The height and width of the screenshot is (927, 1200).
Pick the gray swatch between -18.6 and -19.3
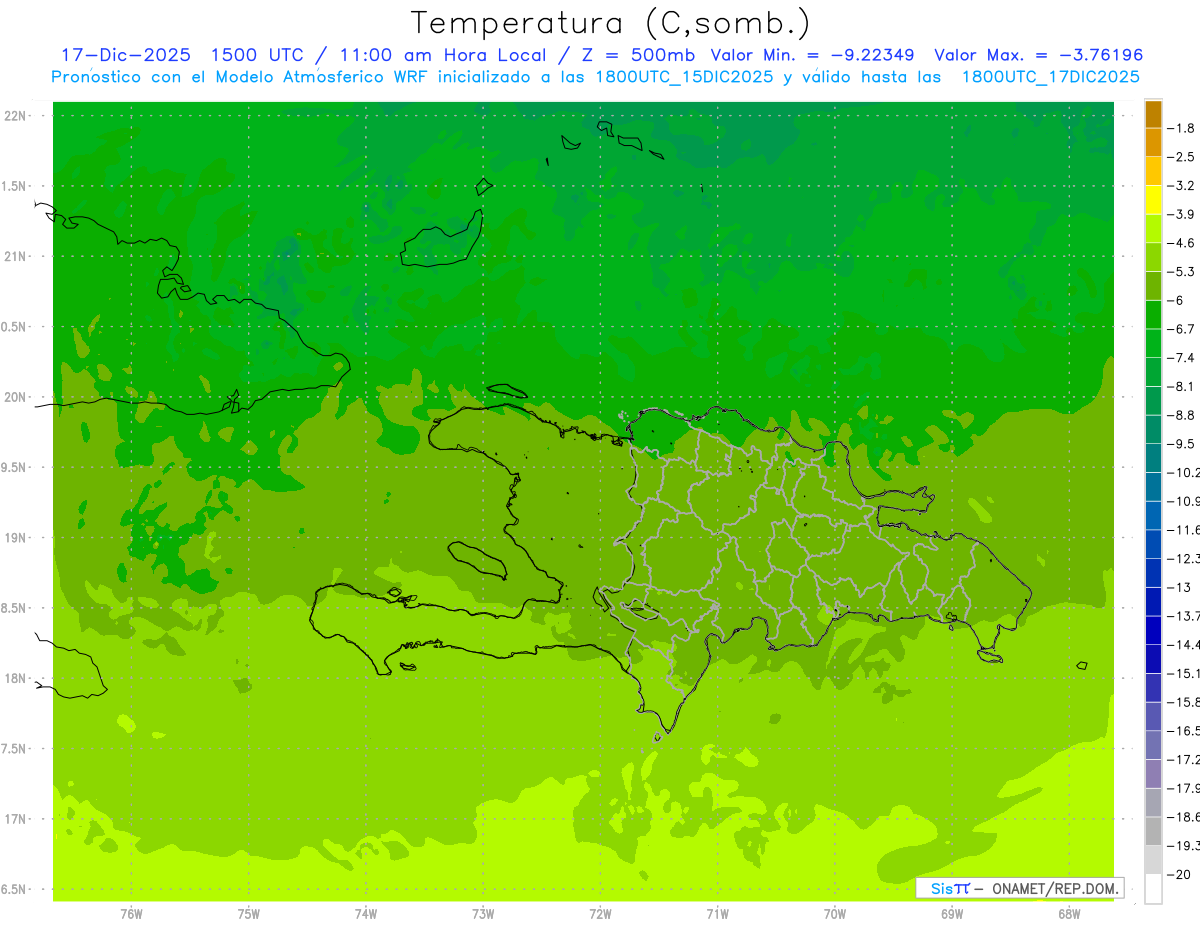pos(1153,831)
